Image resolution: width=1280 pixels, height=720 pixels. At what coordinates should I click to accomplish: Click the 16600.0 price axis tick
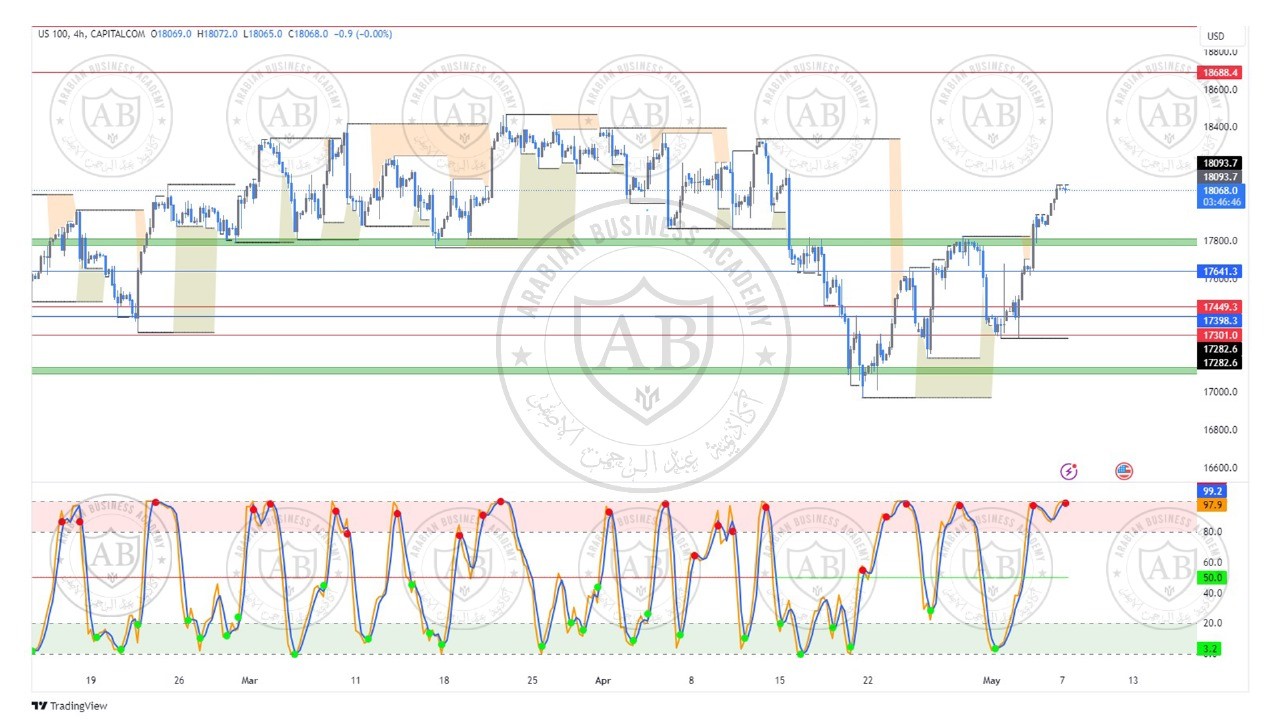[x=1220, y=468]
